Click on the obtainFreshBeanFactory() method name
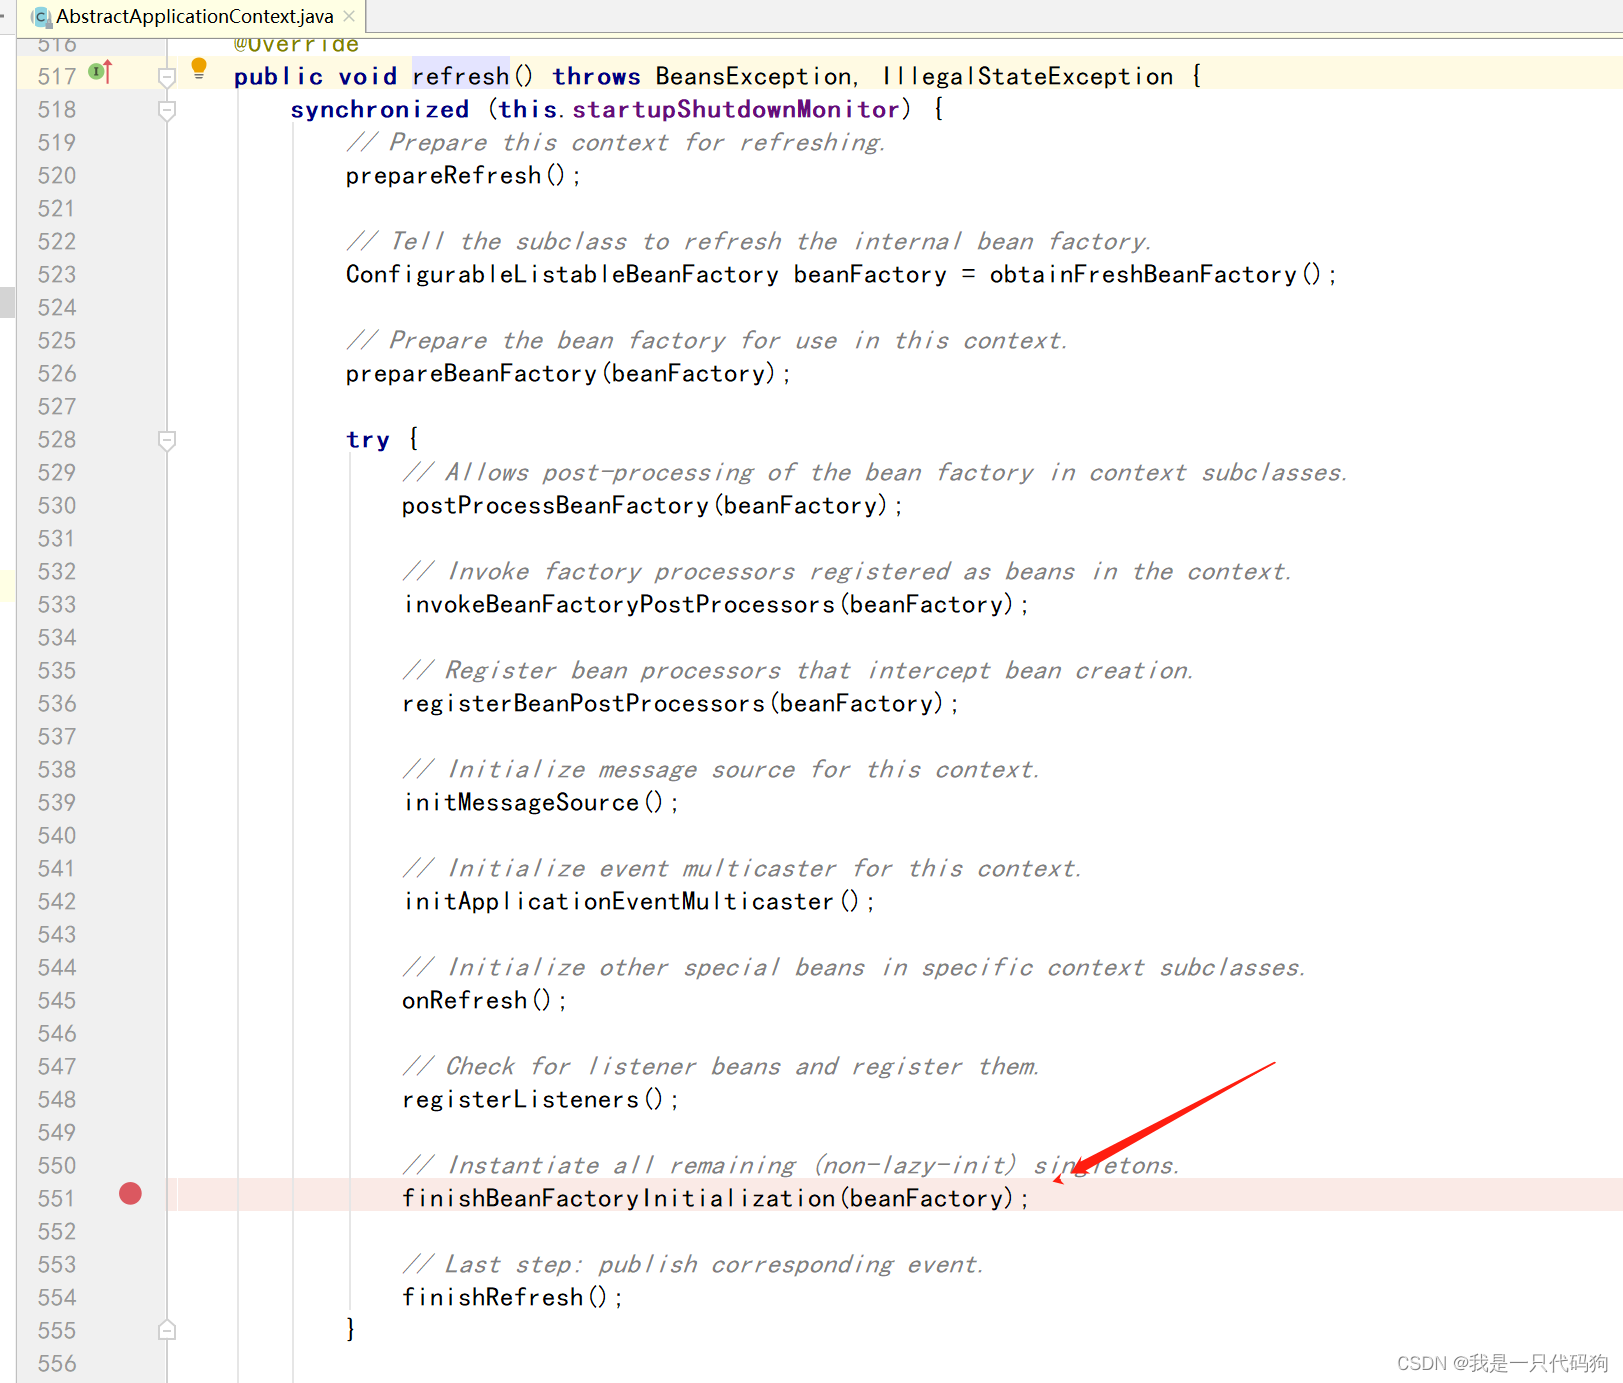Viewport: 1623px width, 1383px height. pos(1140,275)
